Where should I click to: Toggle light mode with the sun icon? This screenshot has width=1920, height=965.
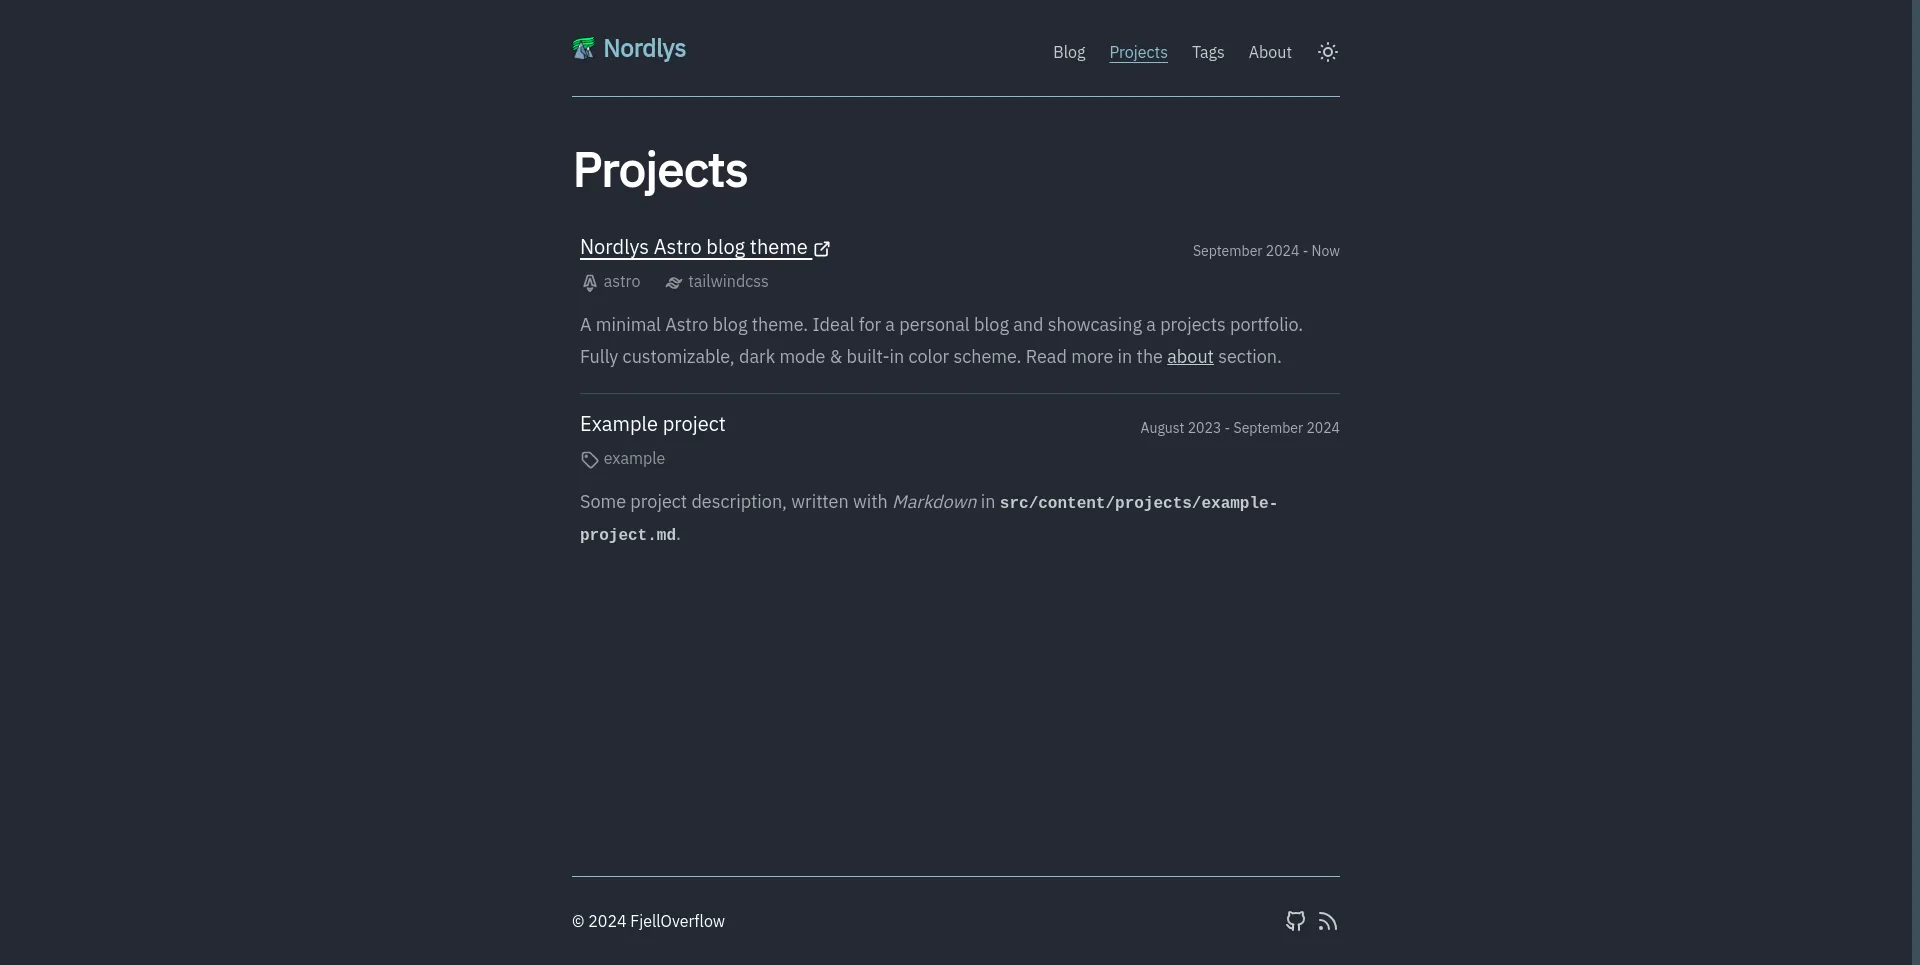pos(1327,51)
